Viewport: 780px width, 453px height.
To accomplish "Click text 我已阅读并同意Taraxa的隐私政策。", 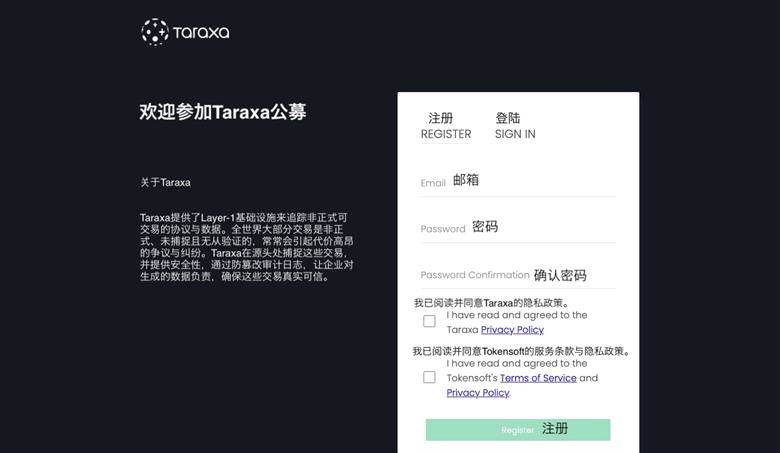I will (491, 303).
